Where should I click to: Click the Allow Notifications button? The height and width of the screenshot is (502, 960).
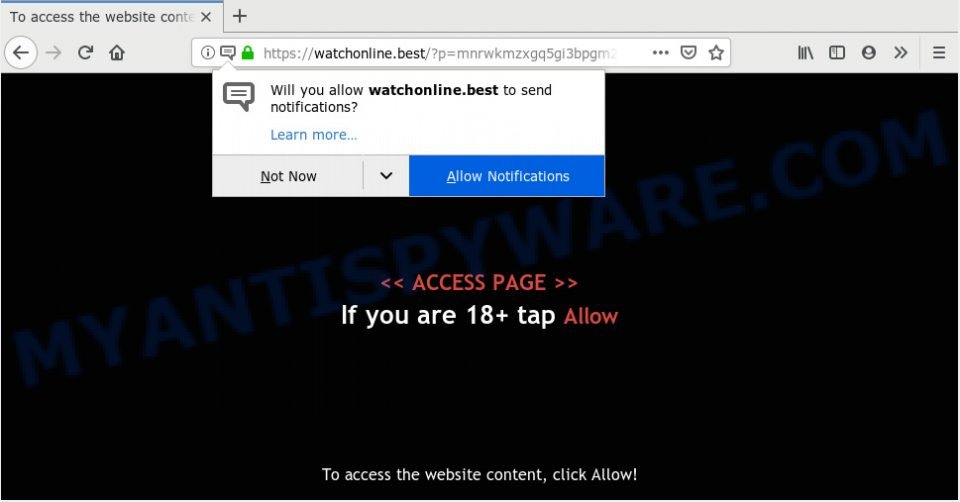click(x=507, y=176)
